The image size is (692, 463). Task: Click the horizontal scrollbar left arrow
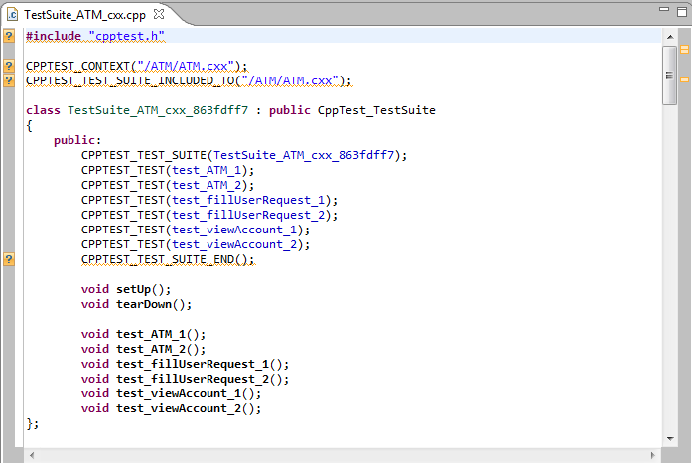click(x=32, y=455)
